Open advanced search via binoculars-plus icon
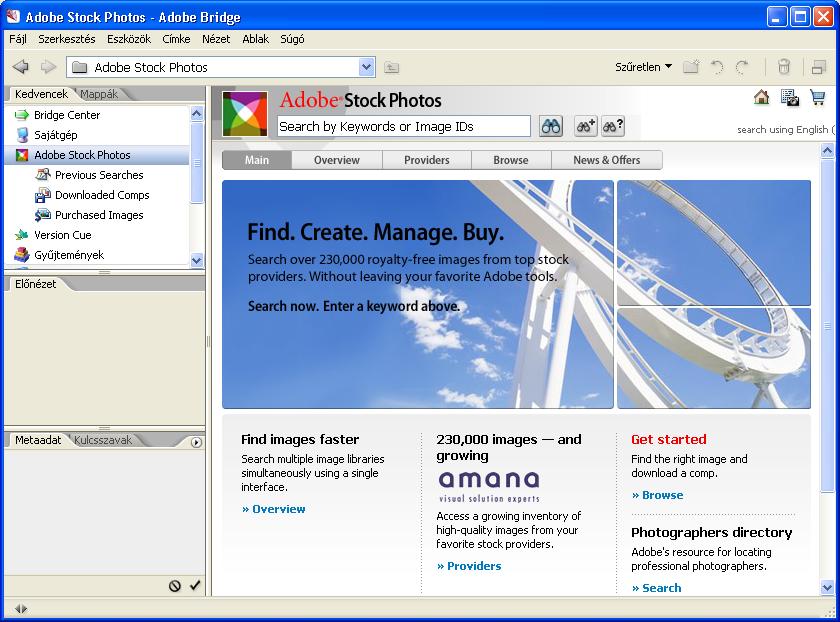Viewport: 840px width, 622px height. (x=585, y=126)
